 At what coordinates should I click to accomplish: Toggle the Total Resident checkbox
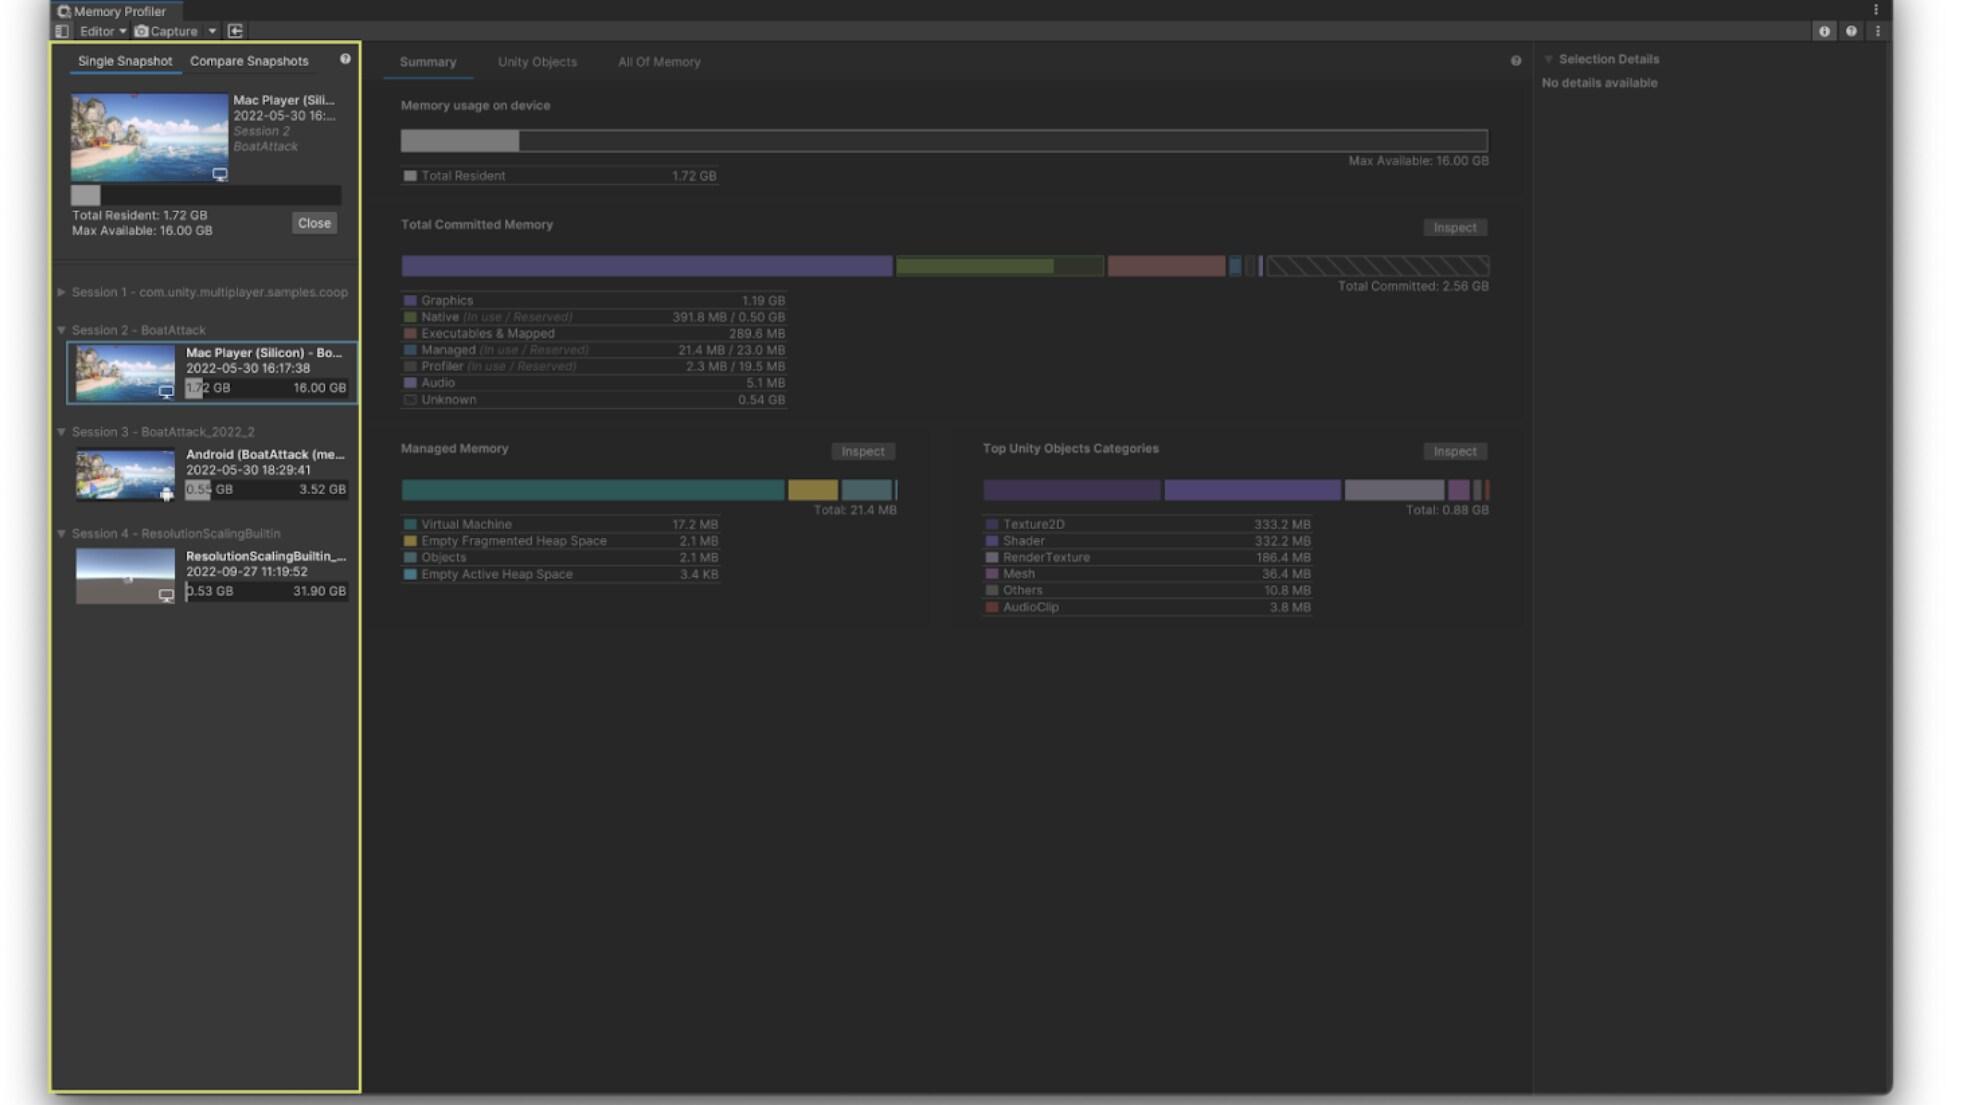(x=409, y=175)
